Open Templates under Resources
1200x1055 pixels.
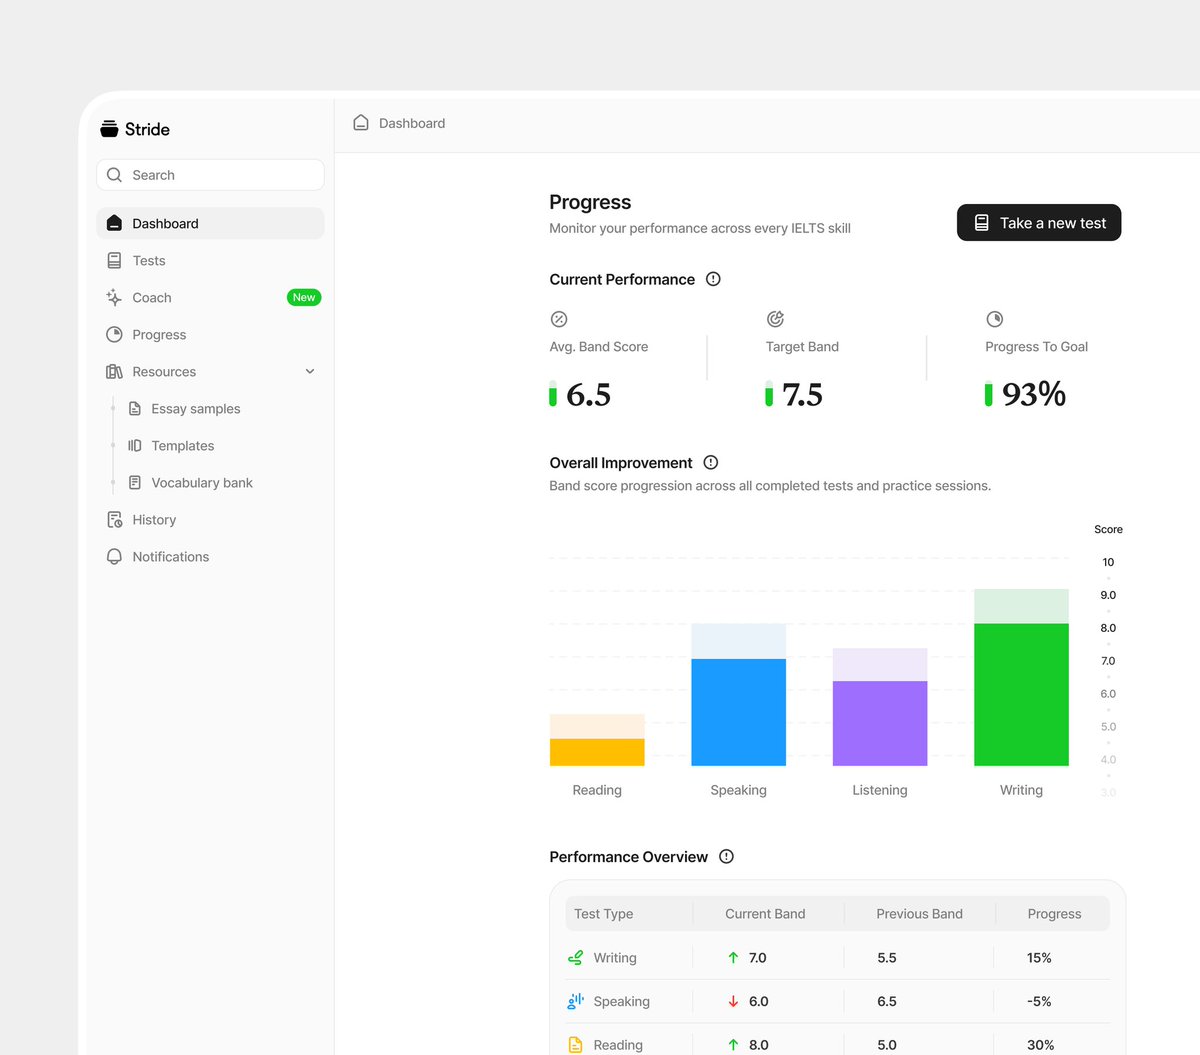183,445
